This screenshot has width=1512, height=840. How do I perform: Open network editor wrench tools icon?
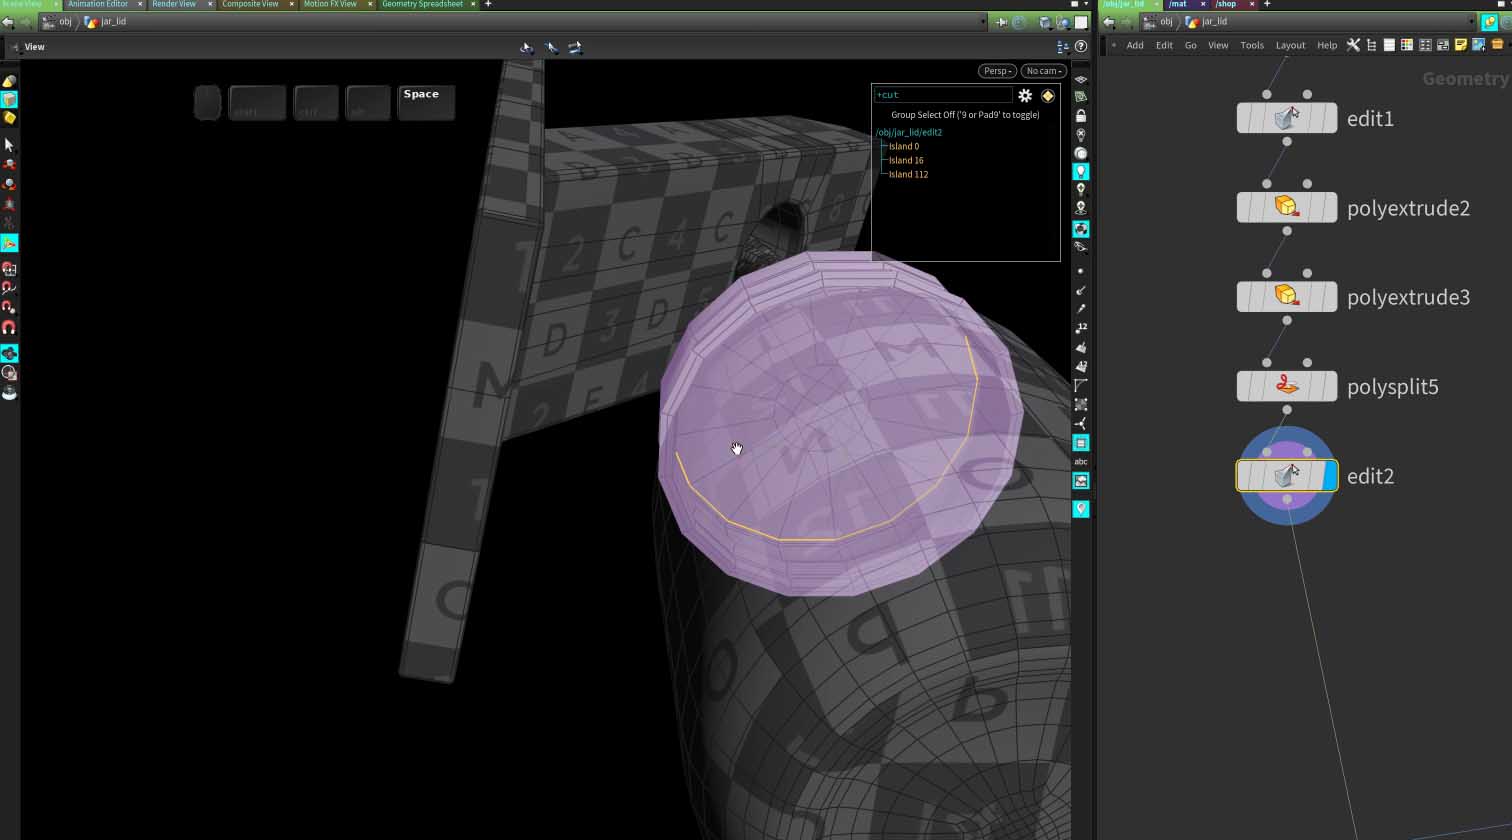tap(1353, 45)
